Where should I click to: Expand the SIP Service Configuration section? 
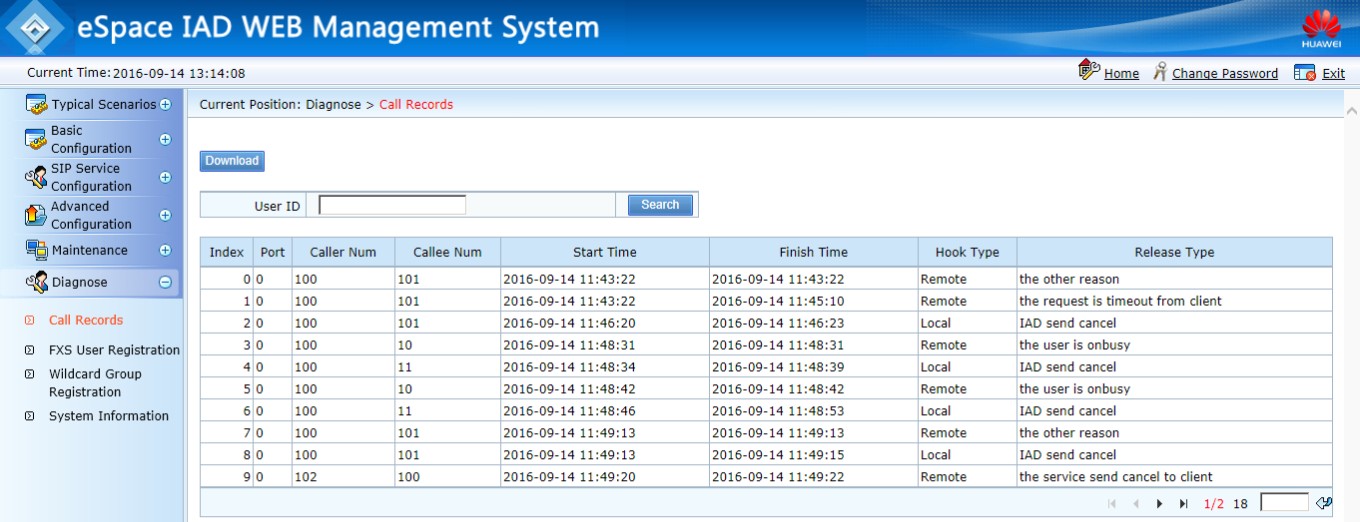[165, 177]
